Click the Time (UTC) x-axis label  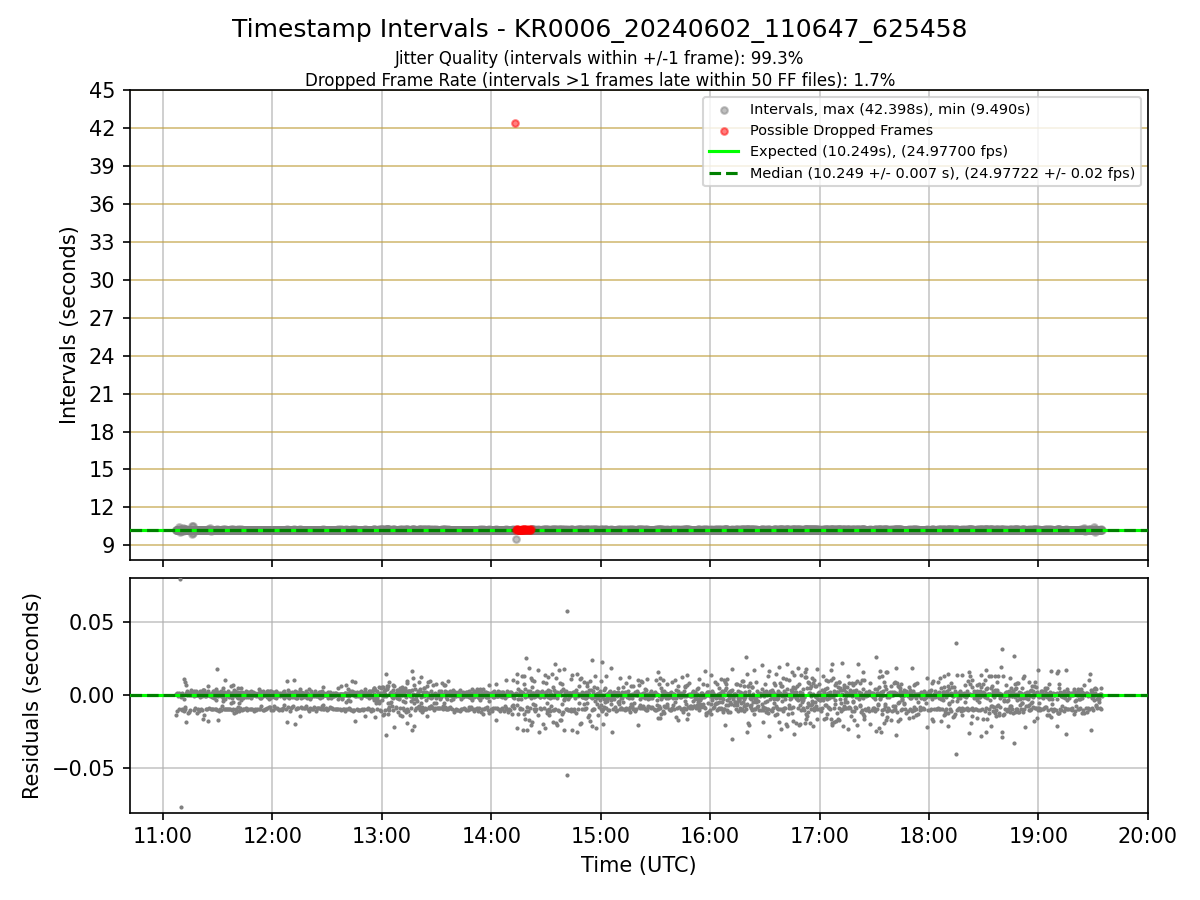(638, 865)
